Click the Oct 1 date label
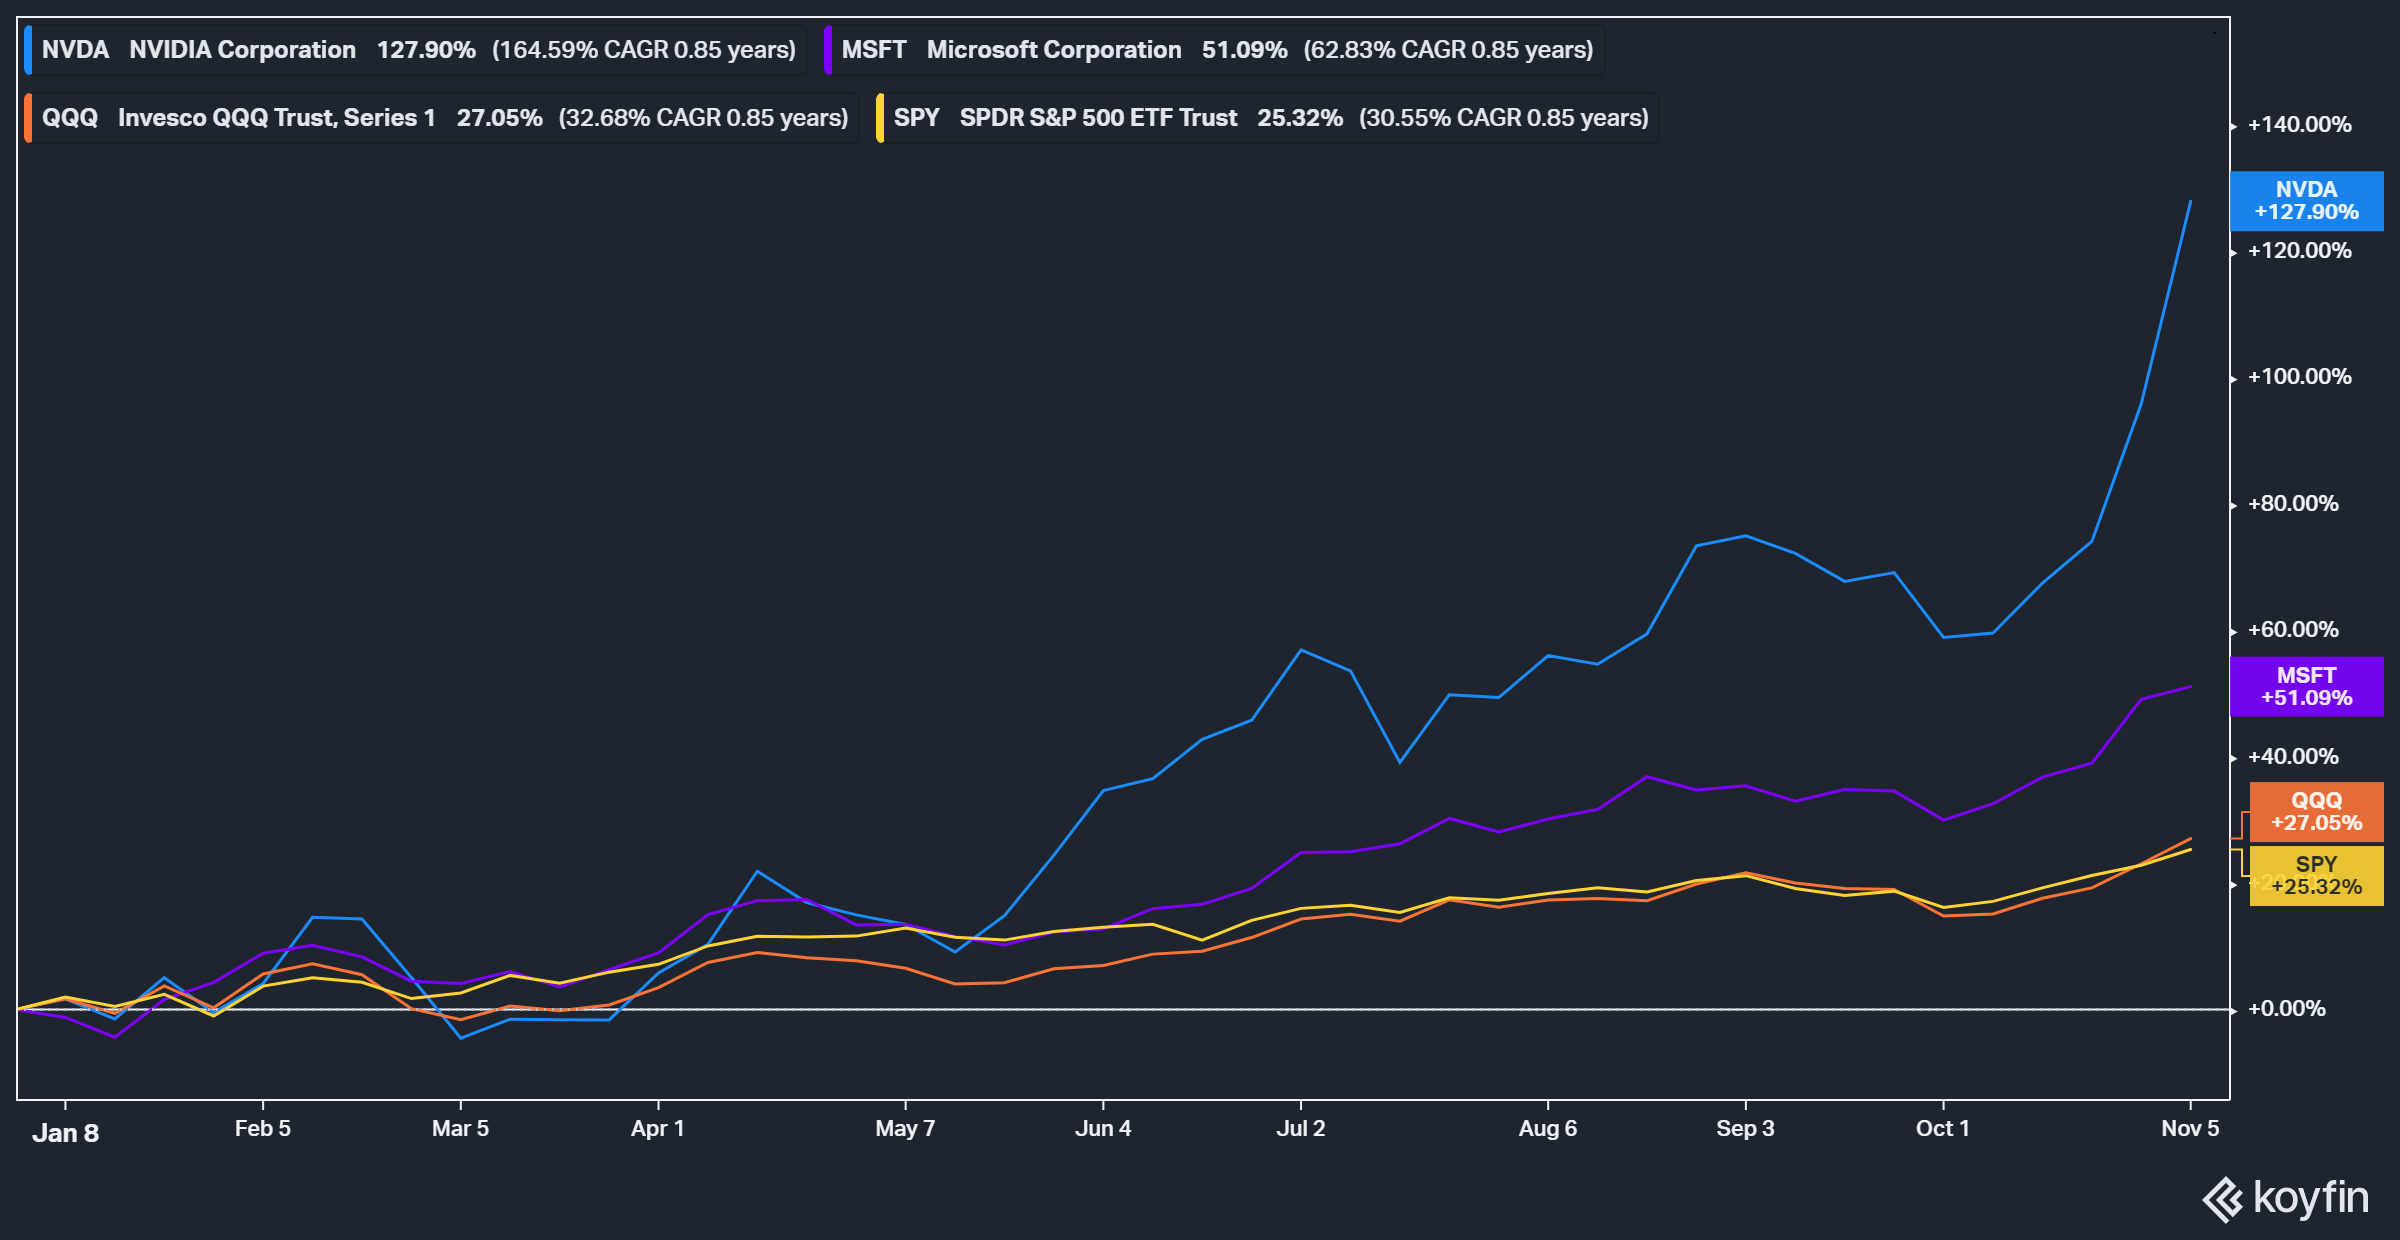The image size is (2400, 1240). pyautogui.click(x=1943, y=1129)
